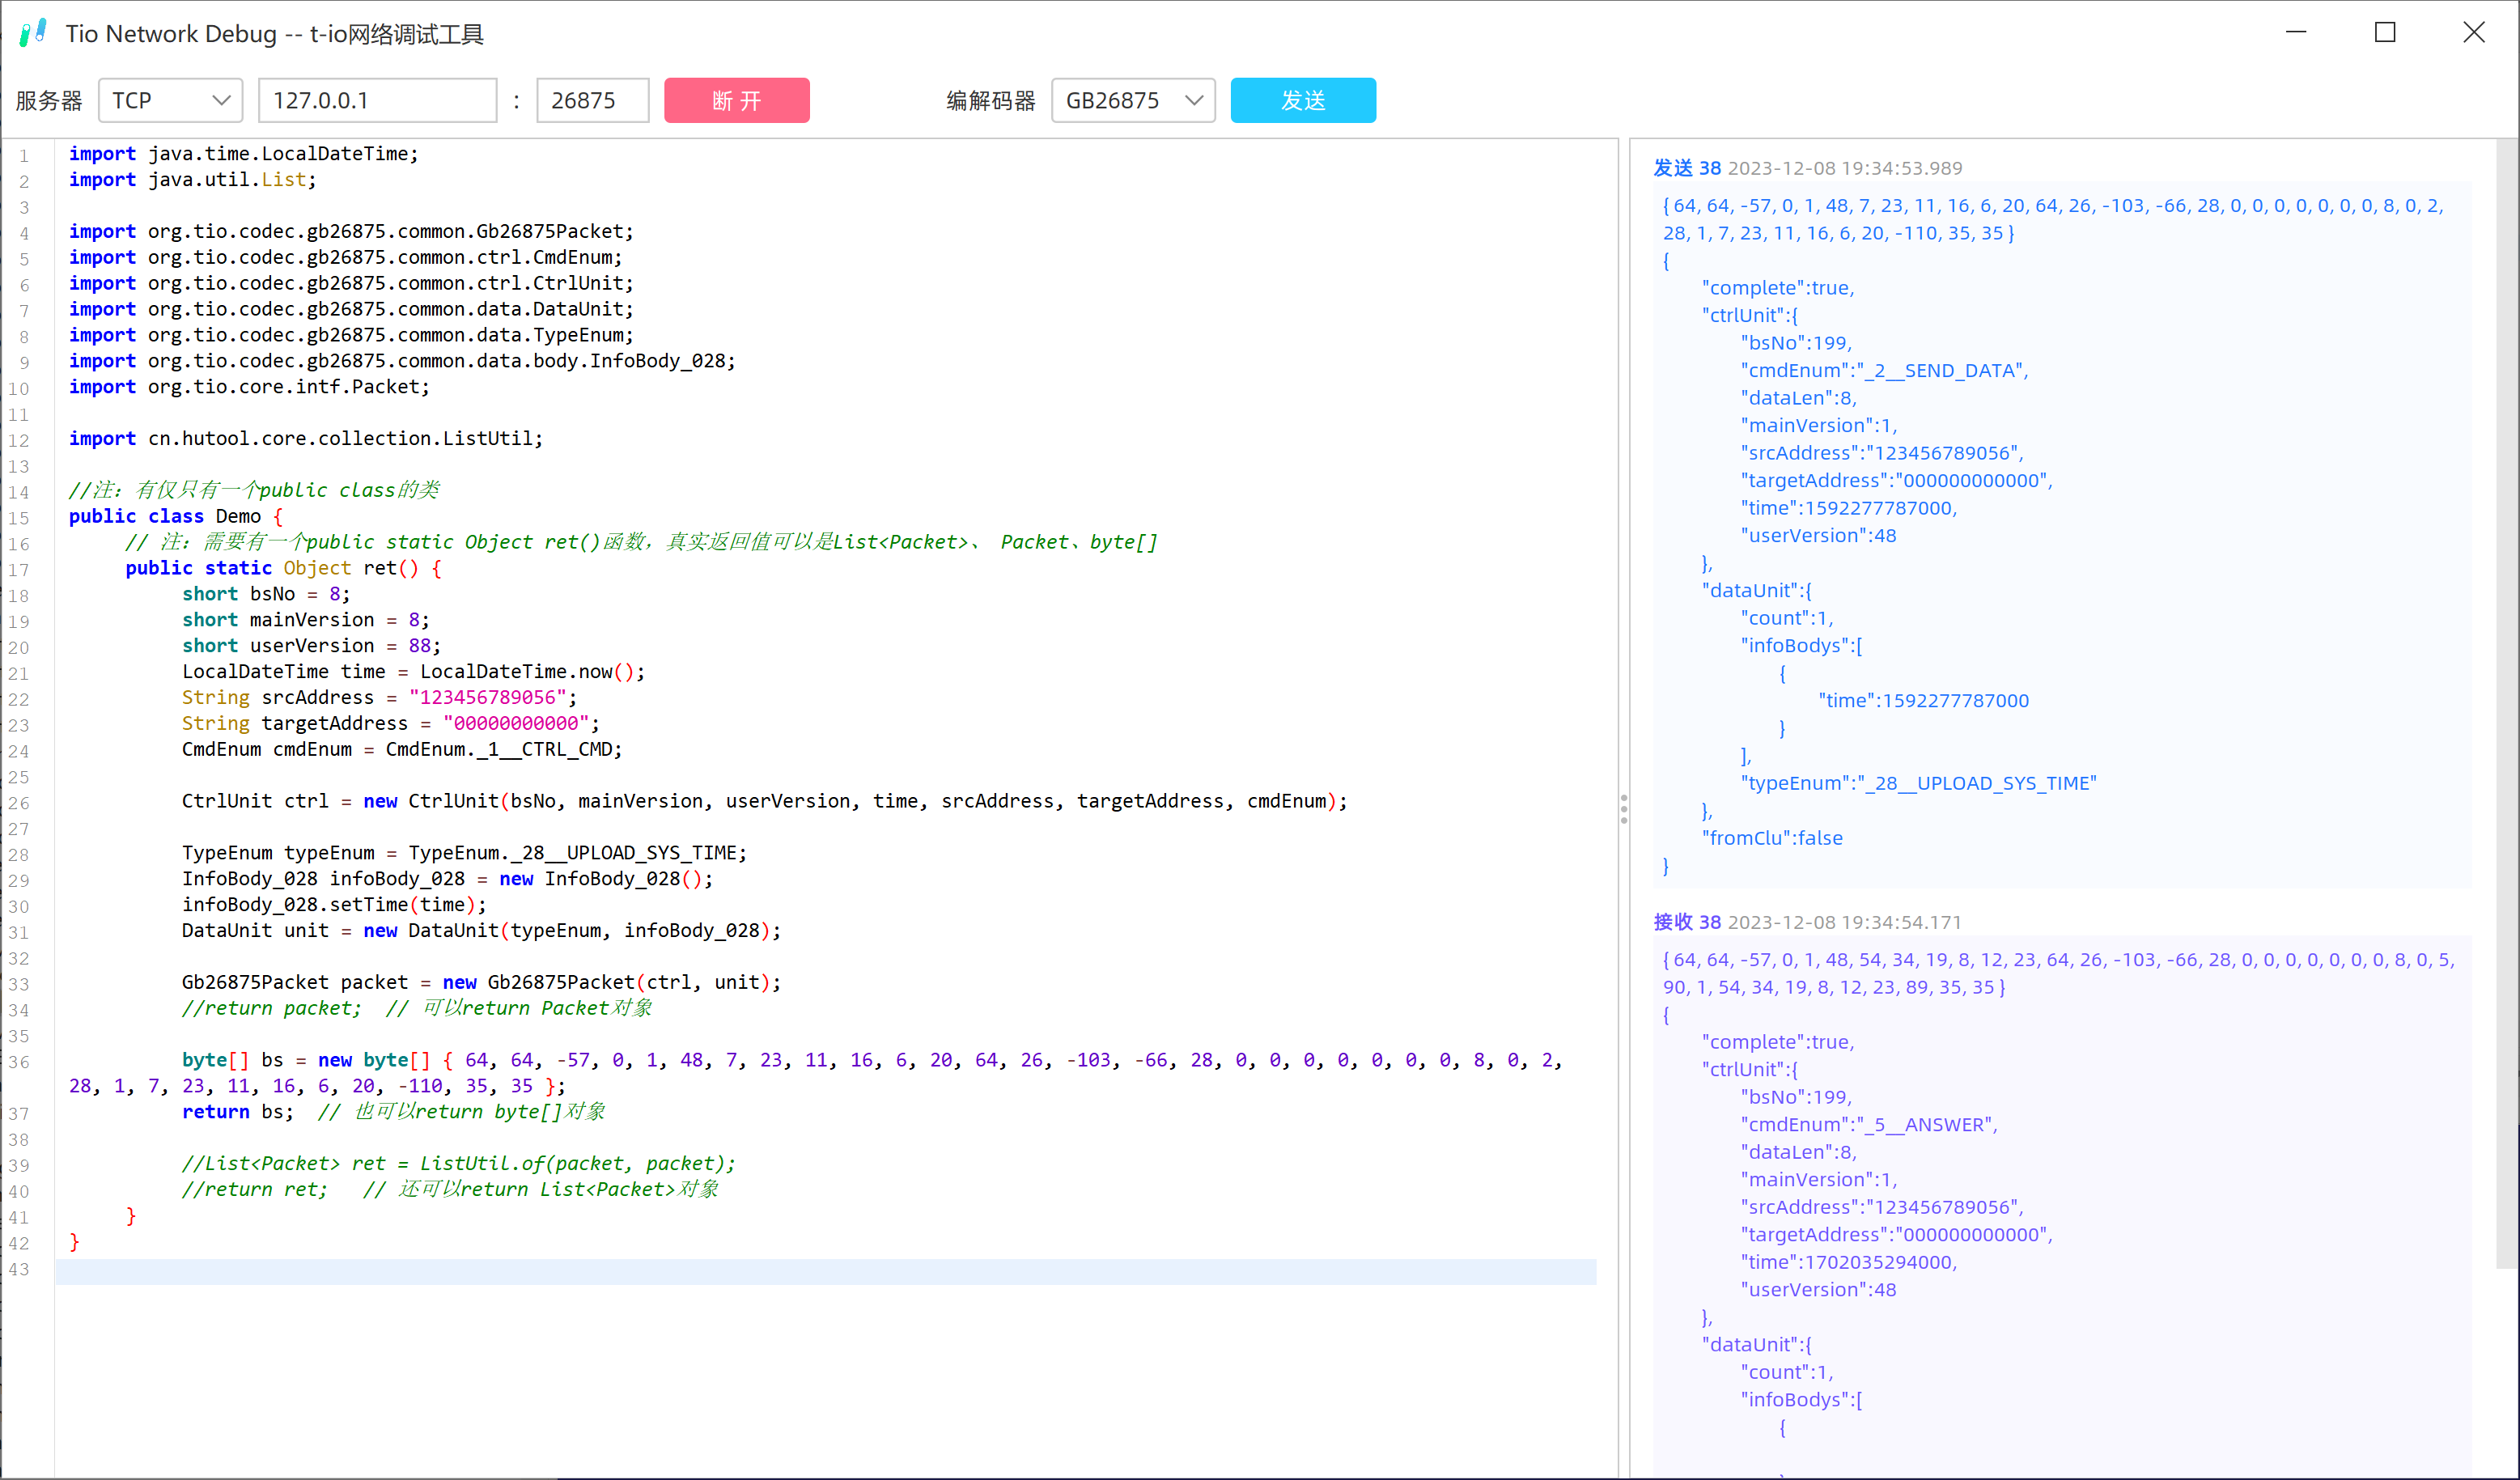Click the 'infoBody_028.setTime(time);' line
2520x1480 pixels.
click(334, 905)
